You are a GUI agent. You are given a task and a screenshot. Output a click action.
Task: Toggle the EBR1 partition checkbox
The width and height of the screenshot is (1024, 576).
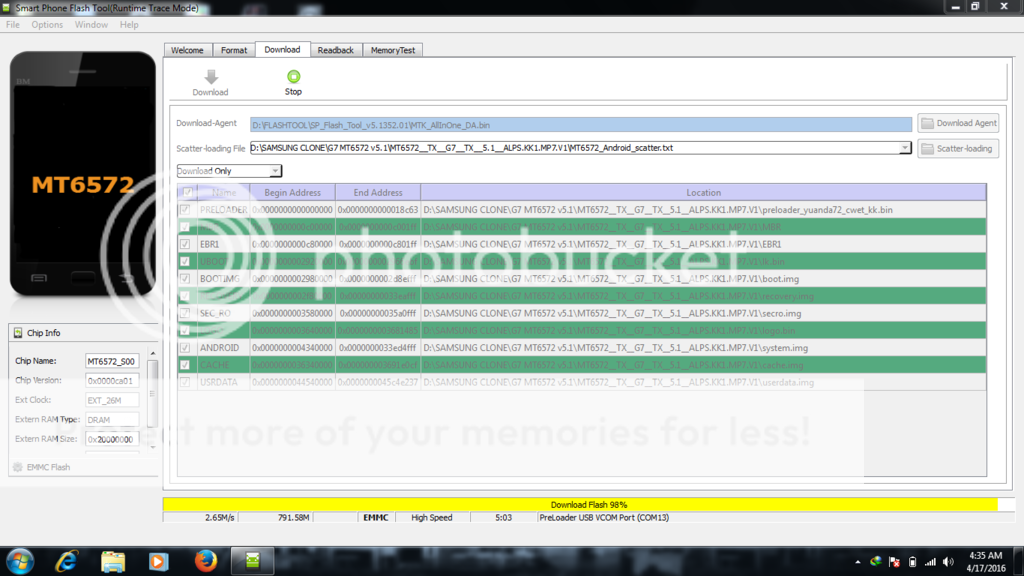click(x=185, y=244)
